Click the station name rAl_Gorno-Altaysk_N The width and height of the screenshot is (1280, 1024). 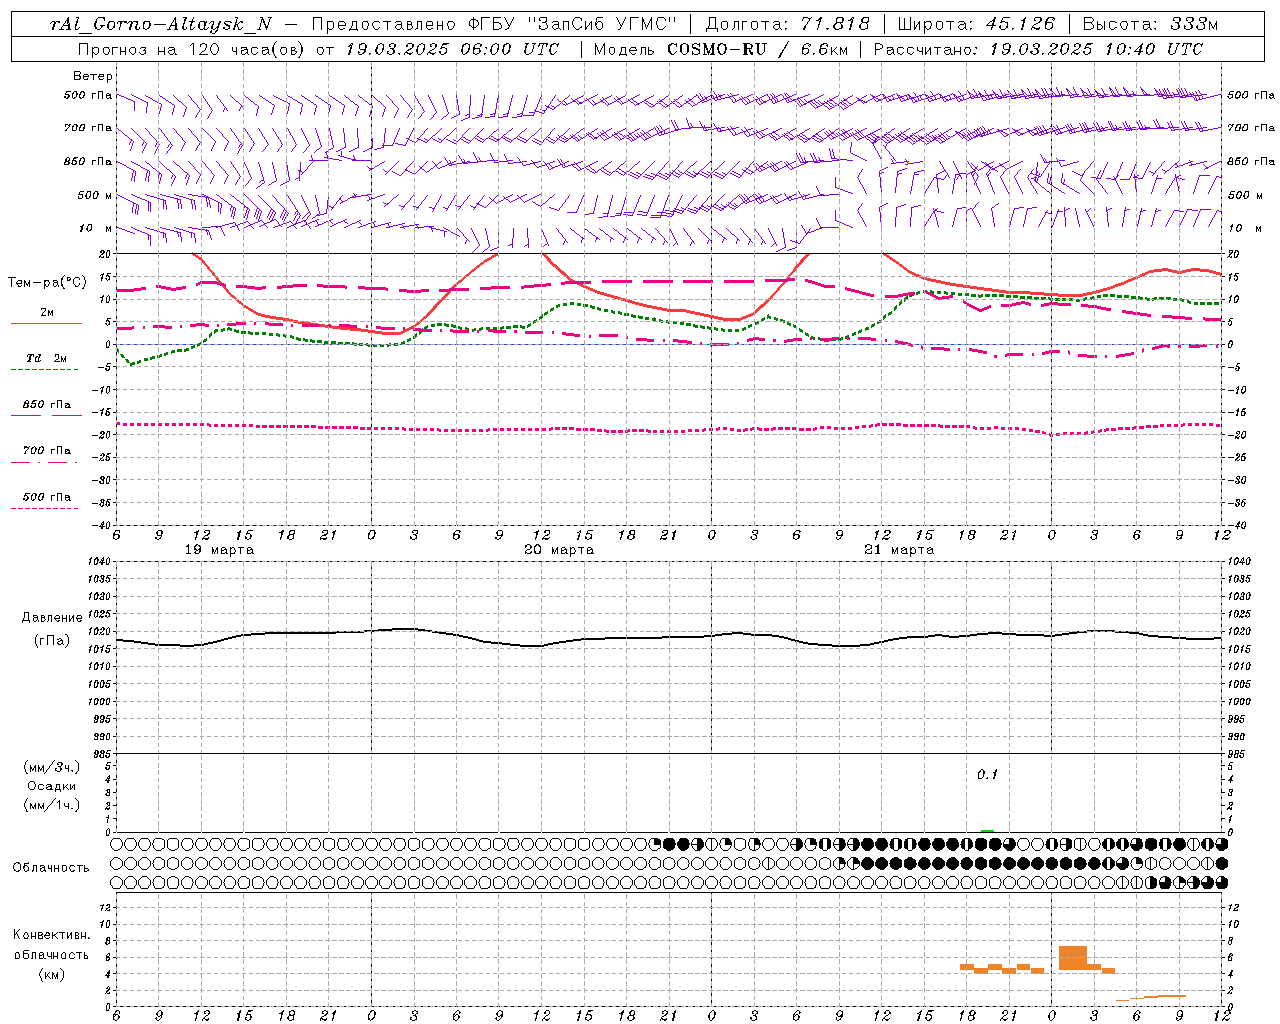point(160,24)
